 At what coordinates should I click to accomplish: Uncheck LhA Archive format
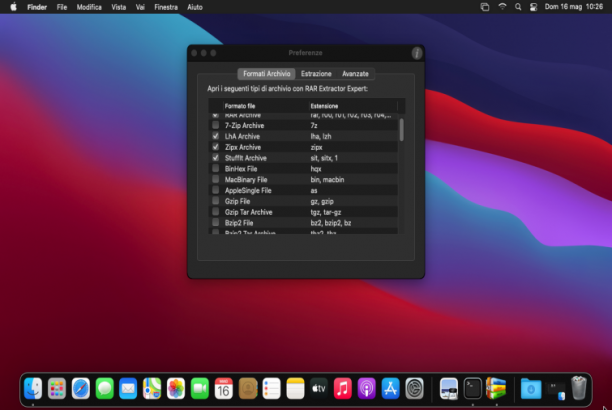pyautogui.click(x=215, y=136)
